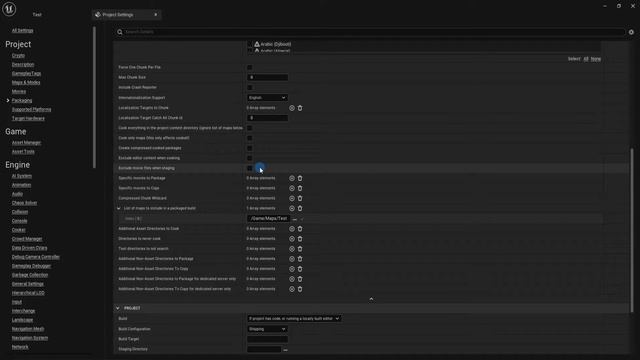This screenshot has width=640, height=360.
Task: Add element to Test directories to not search
Action: coord(292,249)
